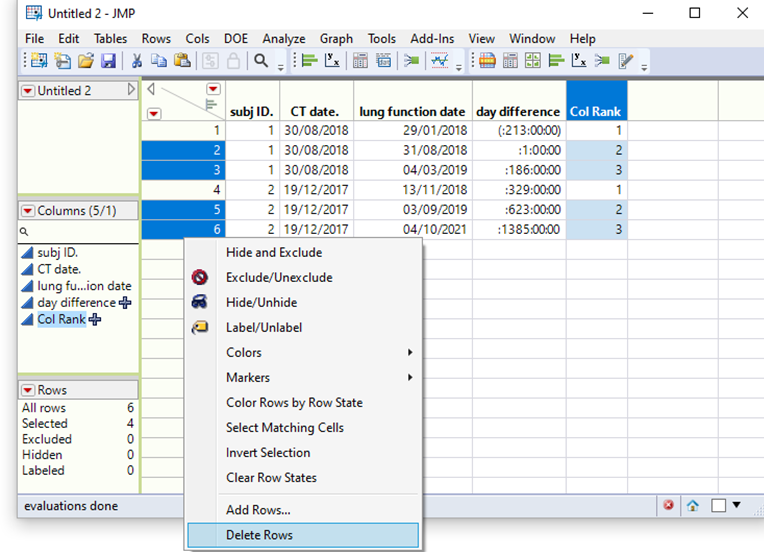Image resolution: width=764 pixels, height=552 pixels.
Task: Click the formula plus icon beside Col Rank
Action: coord(95,320)
